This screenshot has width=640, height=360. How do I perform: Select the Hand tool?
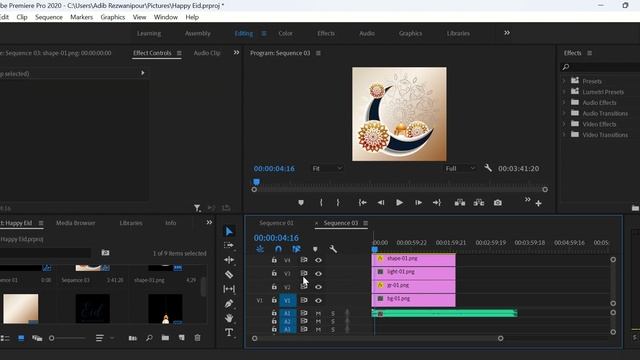[229, 318]
